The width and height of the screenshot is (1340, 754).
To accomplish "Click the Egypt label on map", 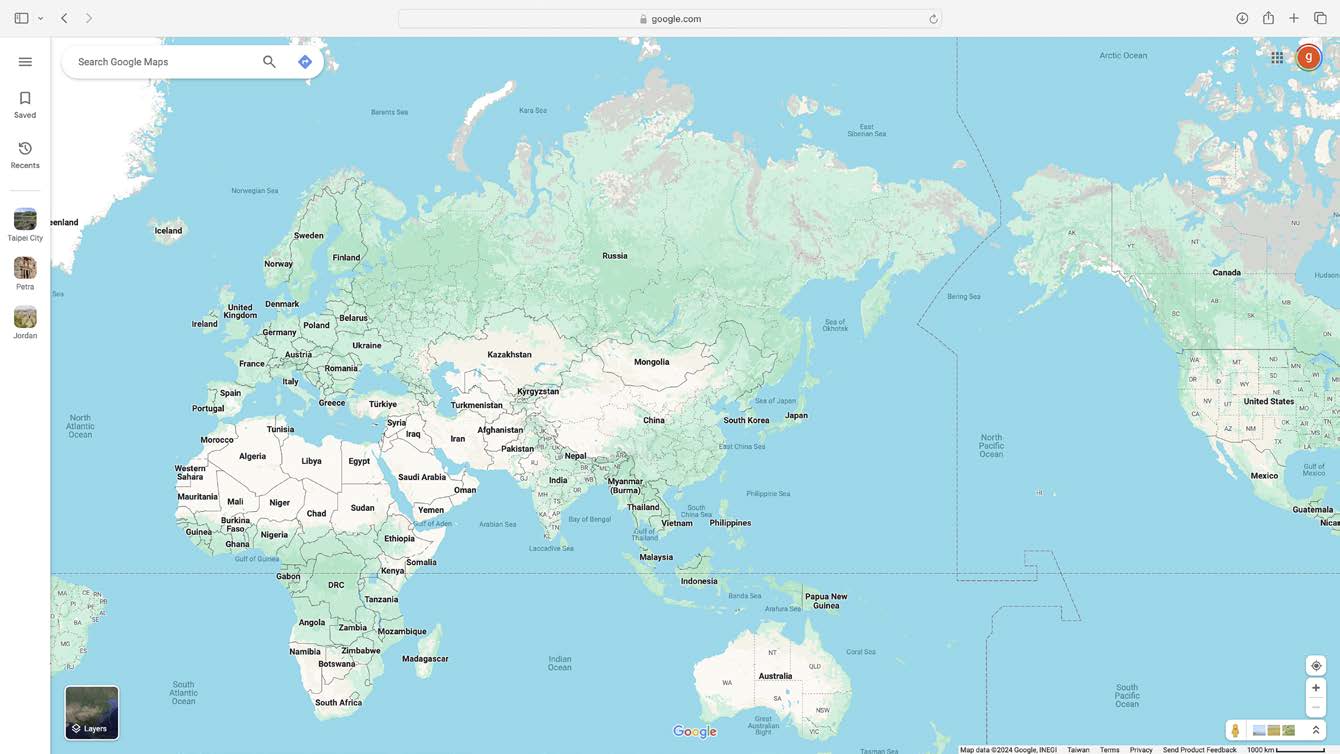I will pos(359,462).
